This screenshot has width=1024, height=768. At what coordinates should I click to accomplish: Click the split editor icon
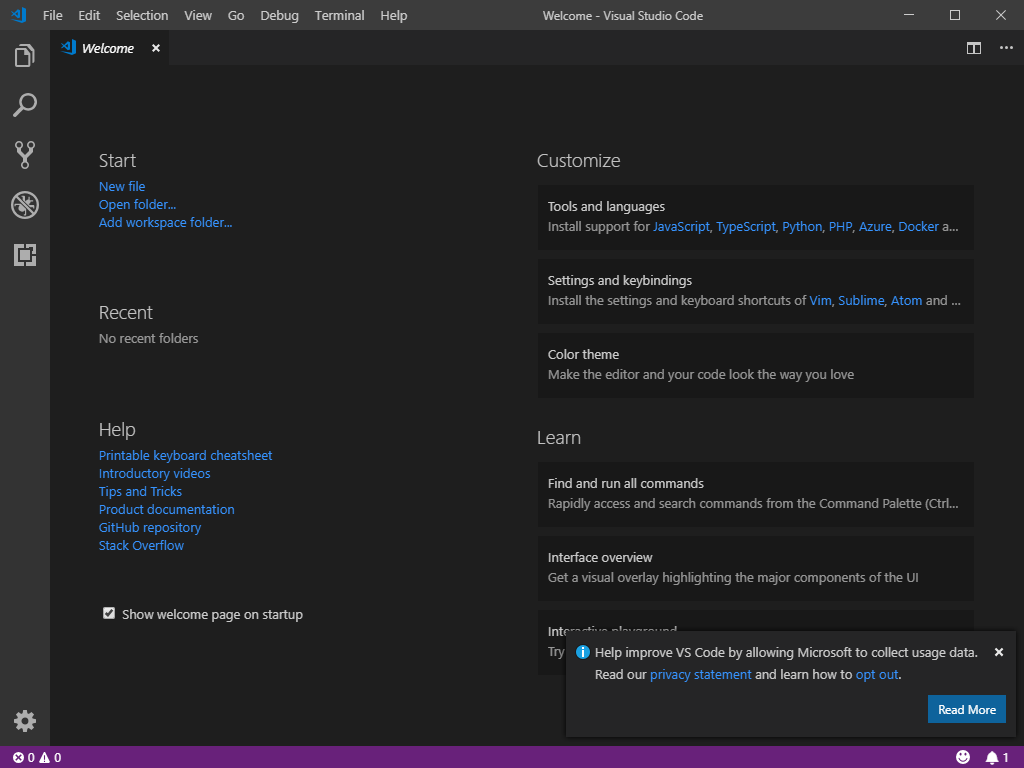(974, 48)
